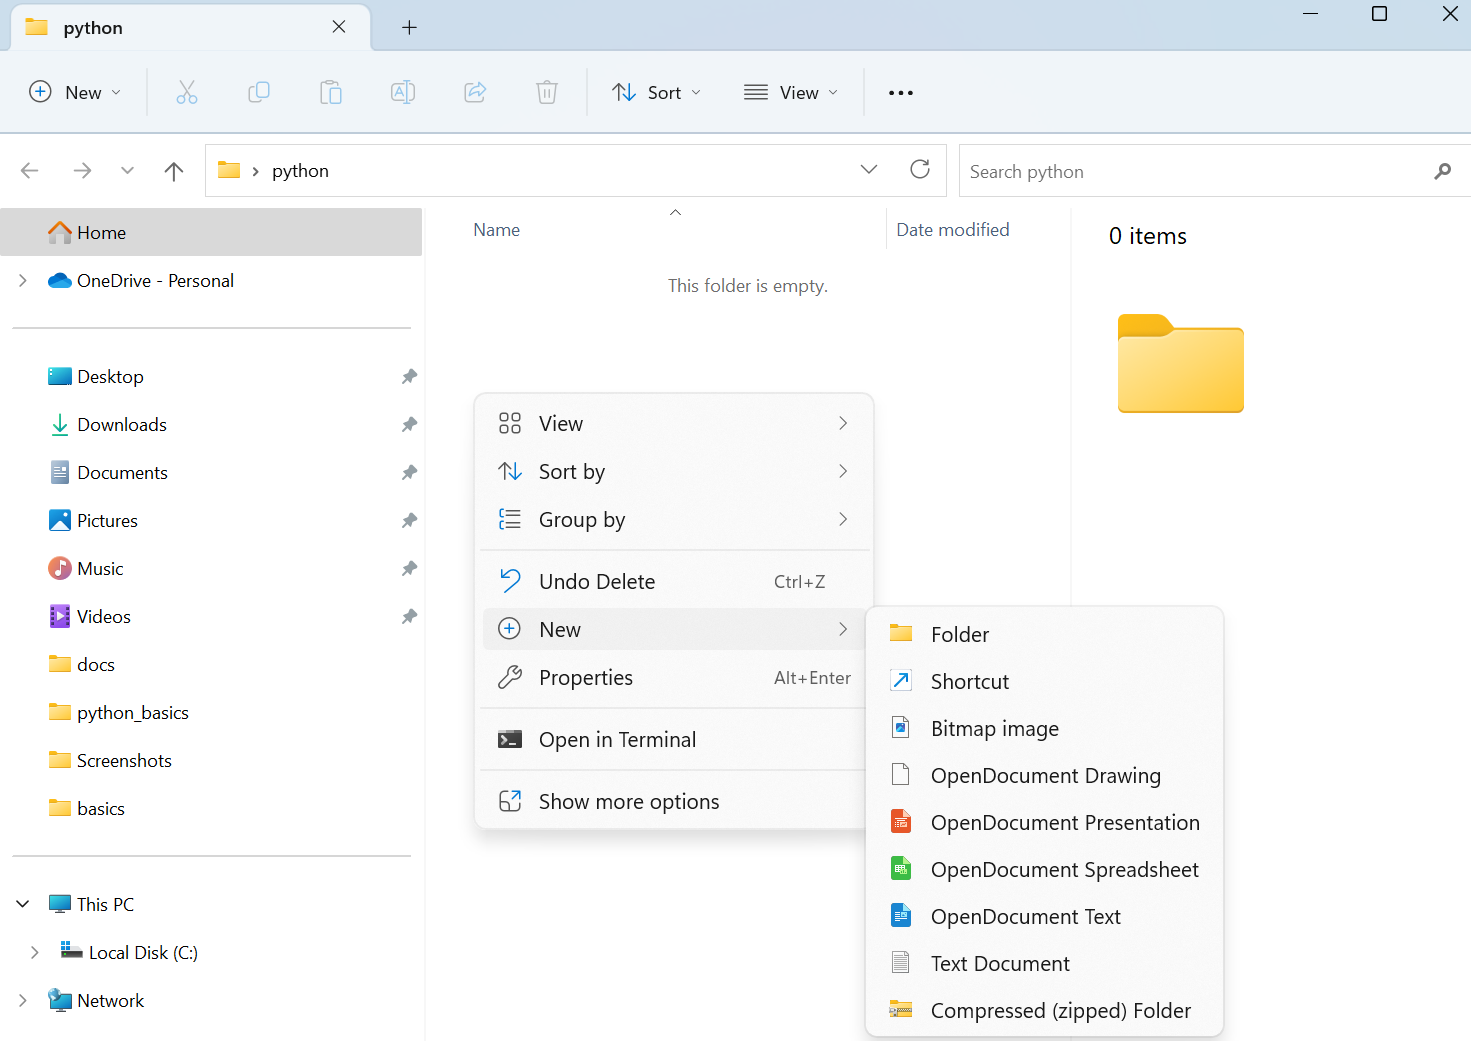1471x1041 pixels.
Task: Open Desktop in navigation pane
Action: [211, 377]
